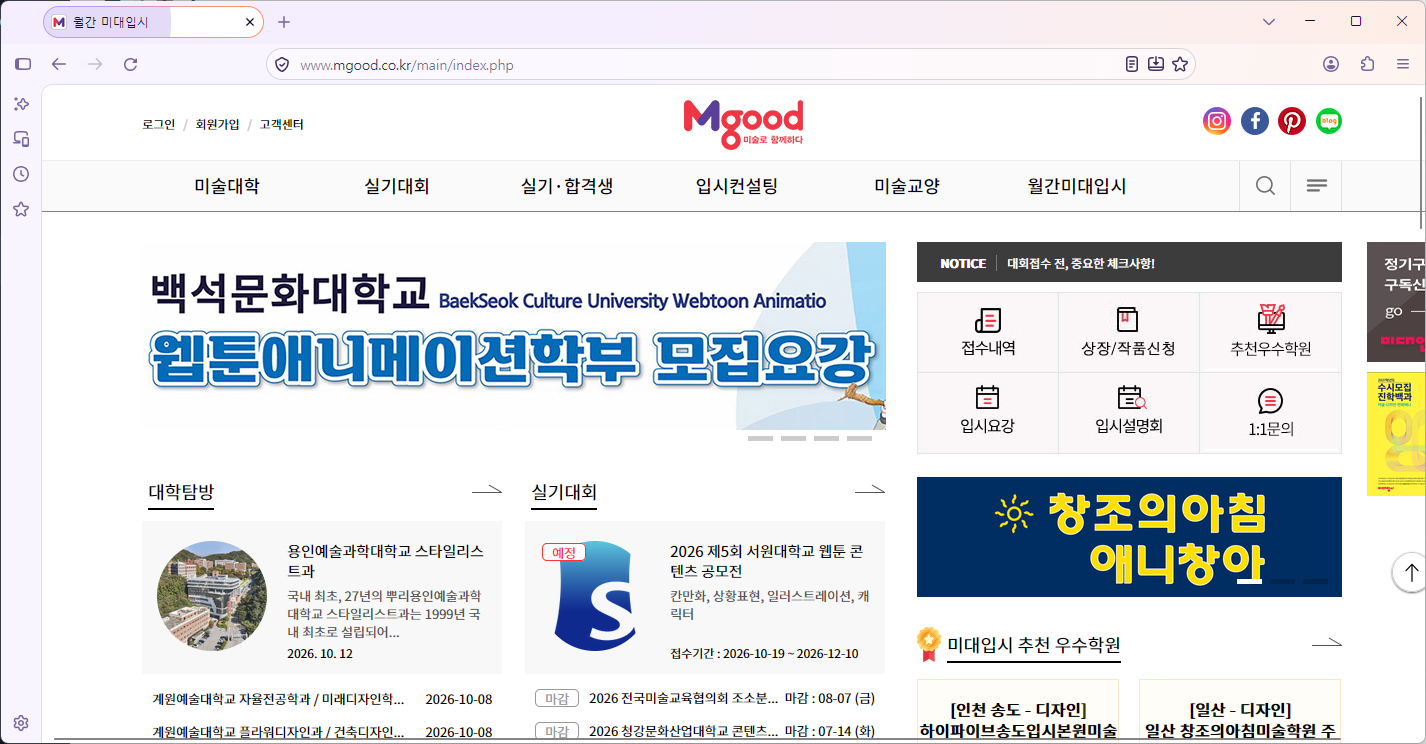The width and height of the screenshot is (1426, 744).
Task: Open the green blog icon link
Action: click(x=1329, y=121)
